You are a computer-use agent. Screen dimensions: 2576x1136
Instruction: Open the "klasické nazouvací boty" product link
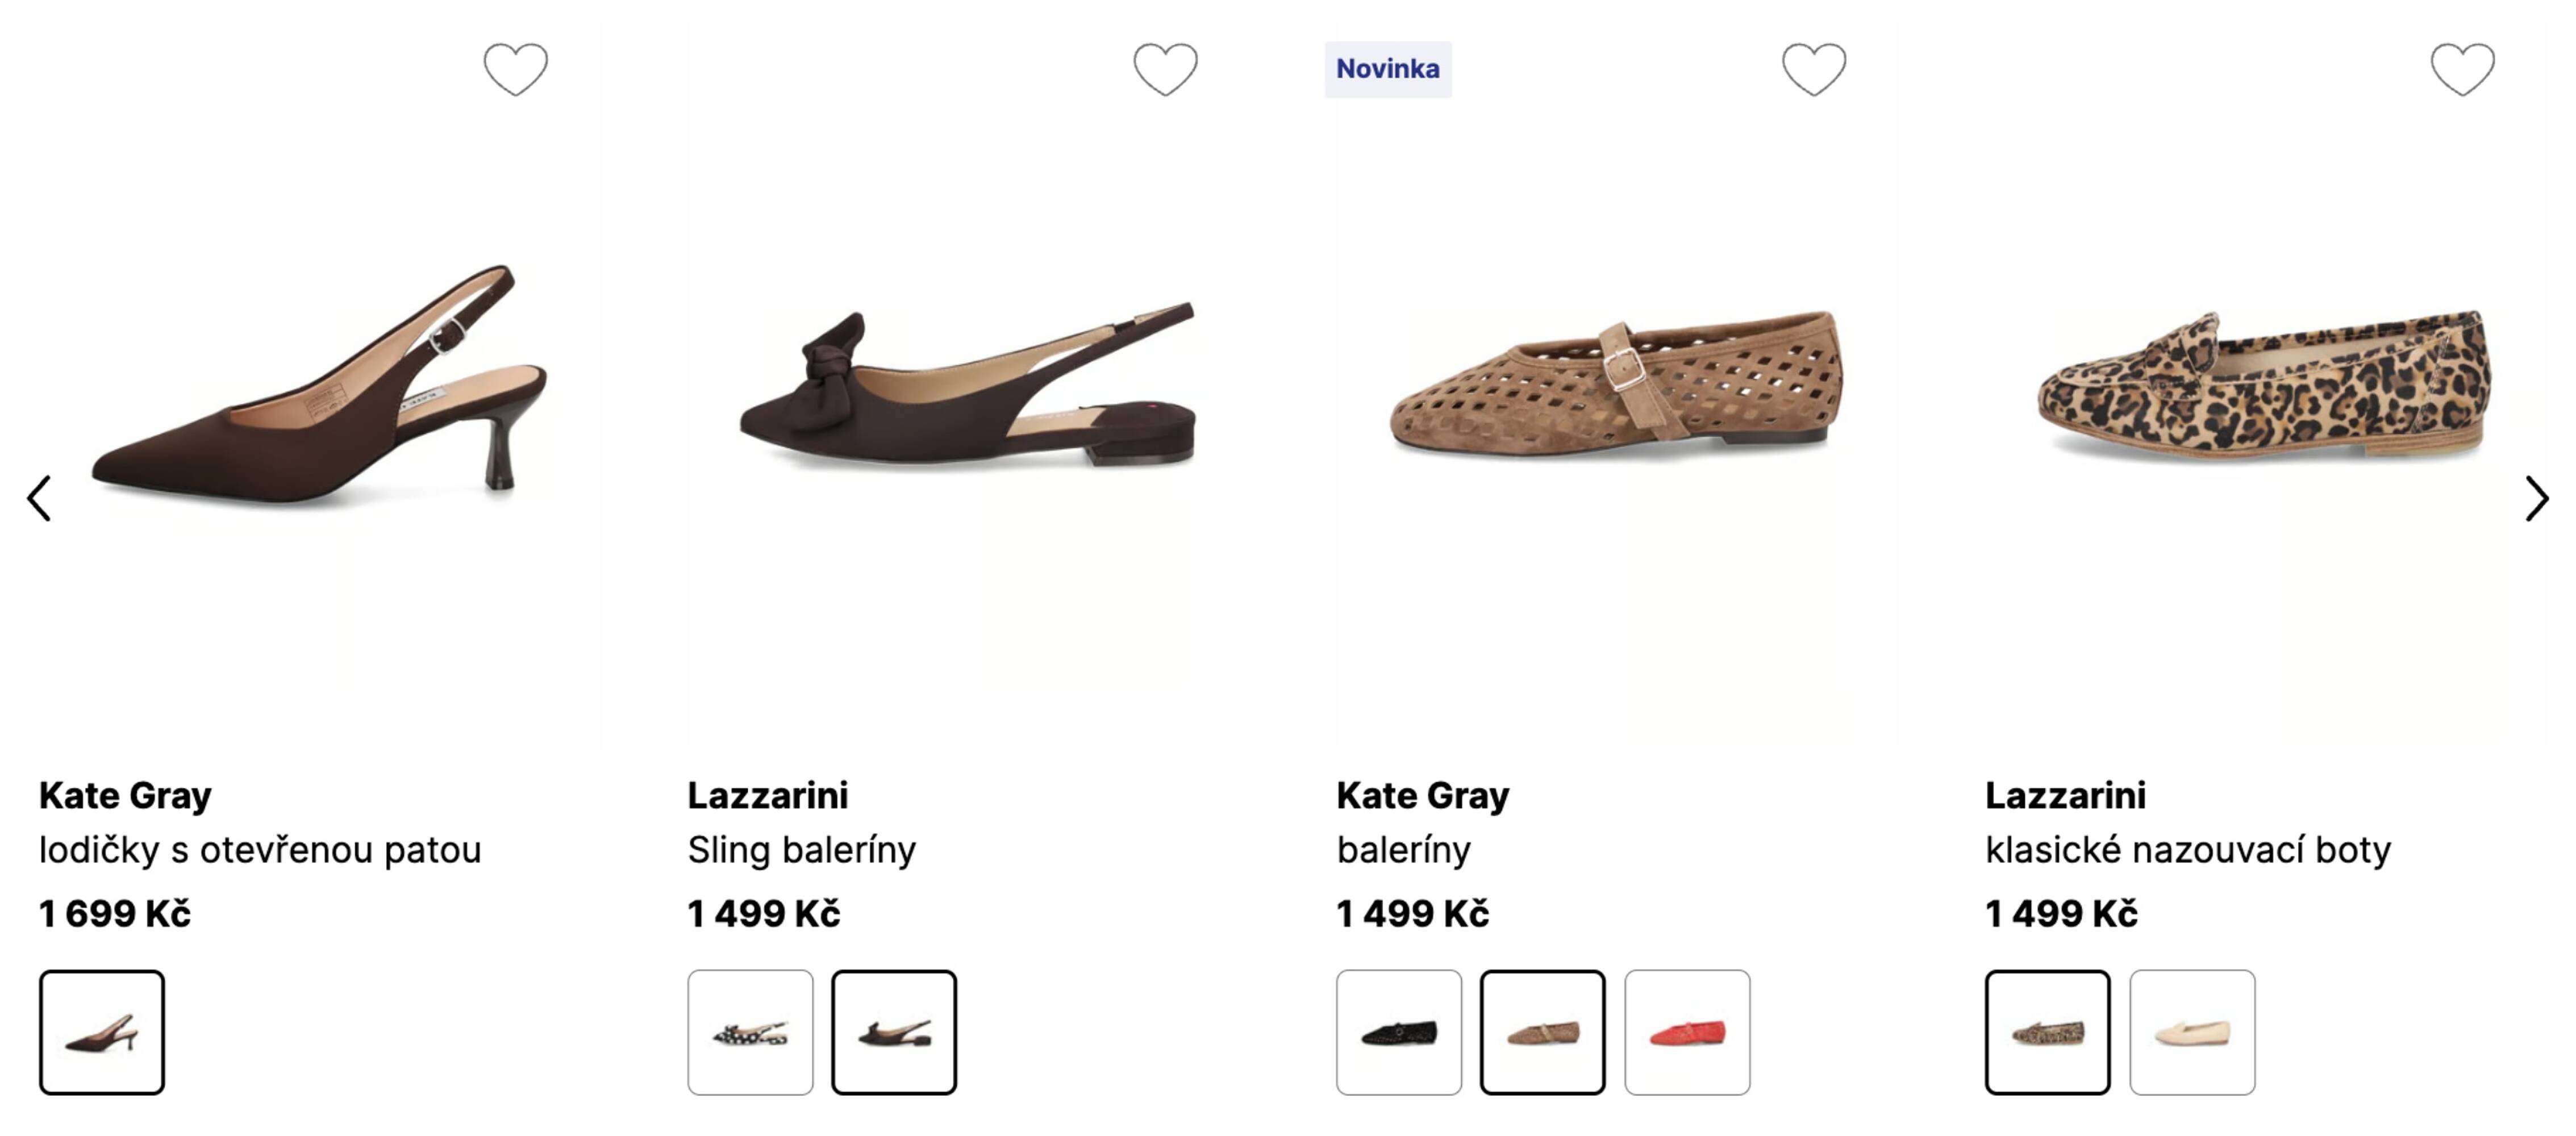click(x=2188, y=850)
